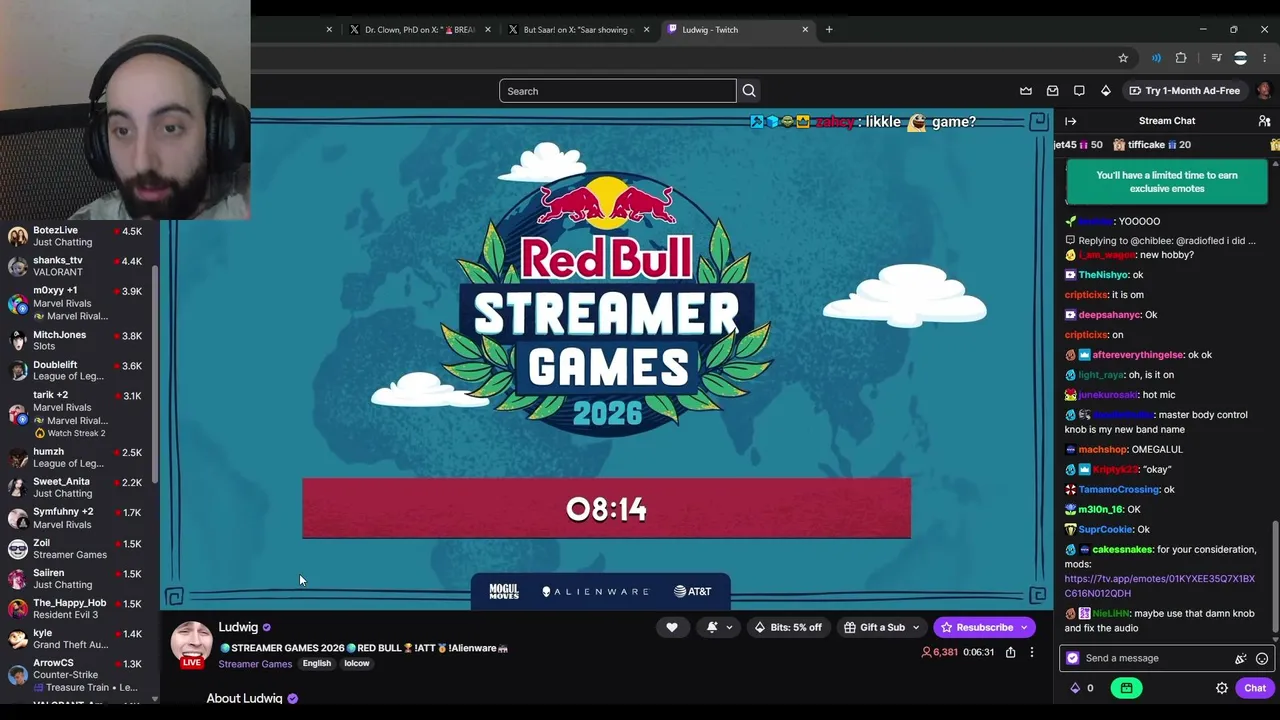Open the user profile avatar menu

click(x=1264, y=91)
